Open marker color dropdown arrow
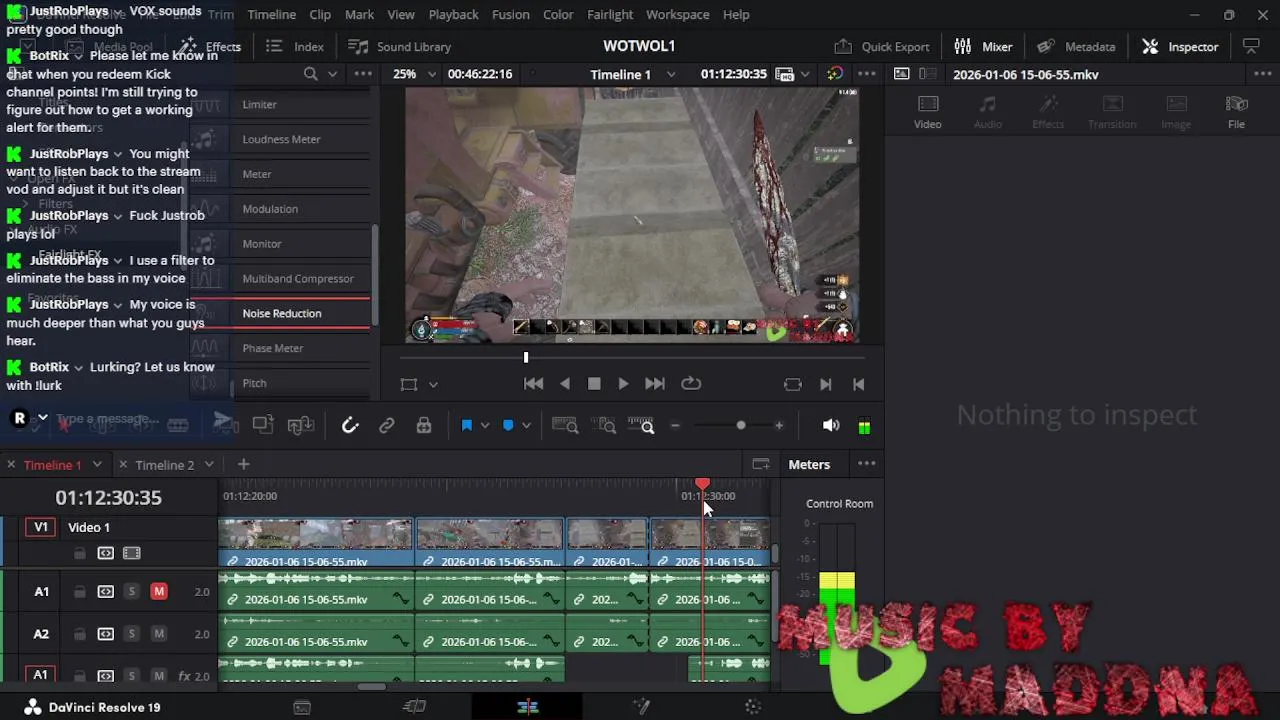The height and width of the screenshot is (720, 1280). click(x=526, y=425)
